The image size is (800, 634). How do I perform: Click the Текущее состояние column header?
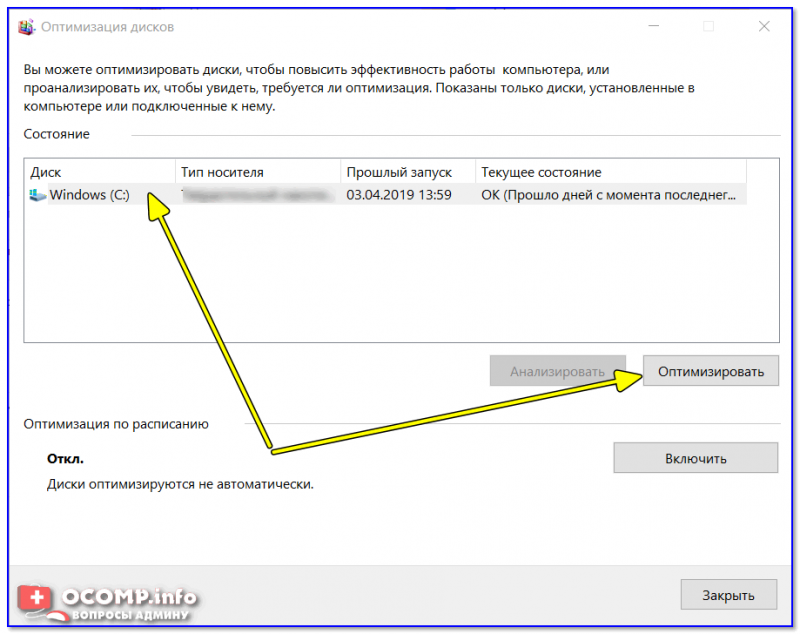point(611,172)
